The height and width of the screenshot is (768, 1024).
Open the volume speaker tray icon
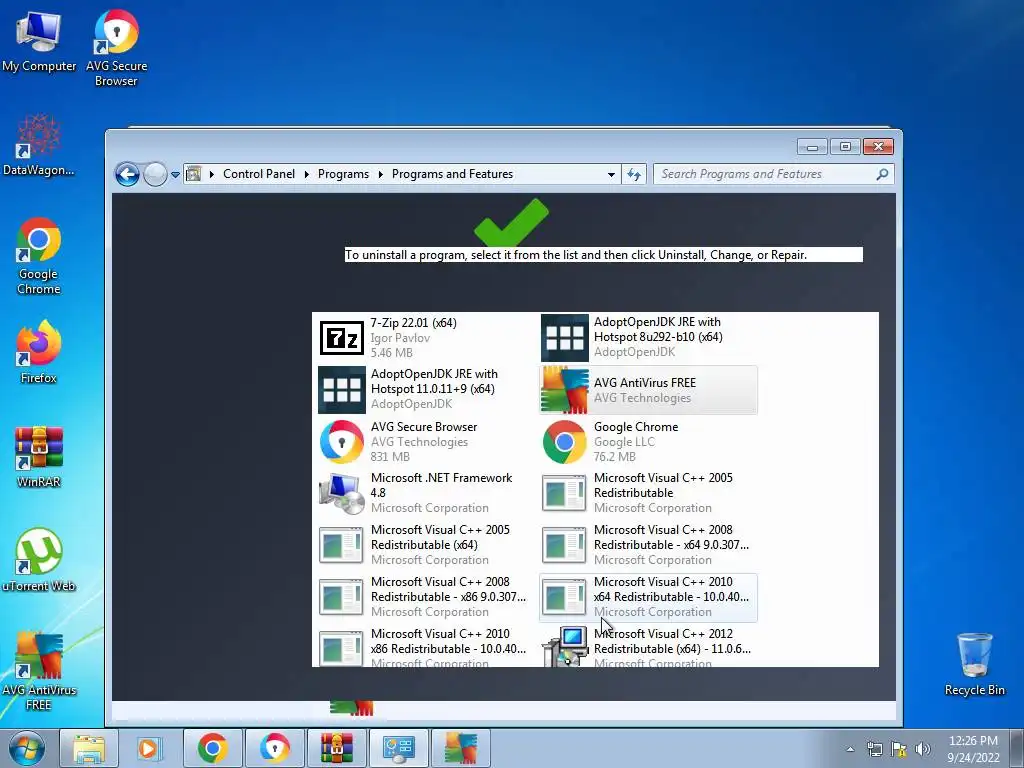click(x=923, y=749)
